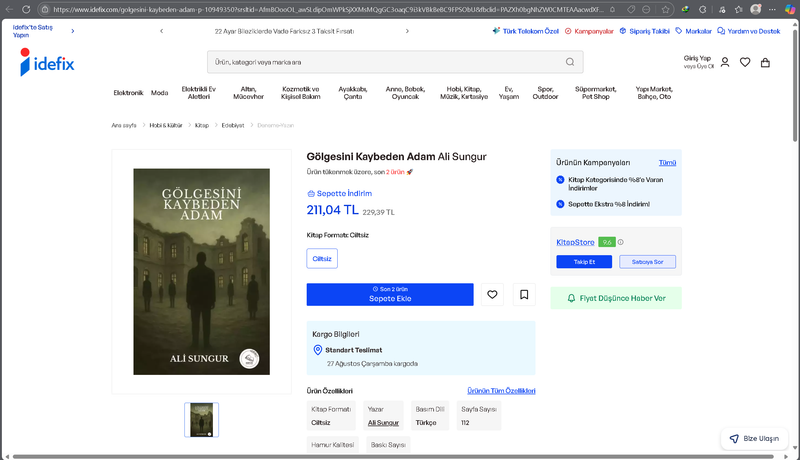The width and height of the screenshot is (800, 460).
Task: Open Hobi, Kitap, Müzik, Kırtasiye menu
Action: tap(464, 93)
